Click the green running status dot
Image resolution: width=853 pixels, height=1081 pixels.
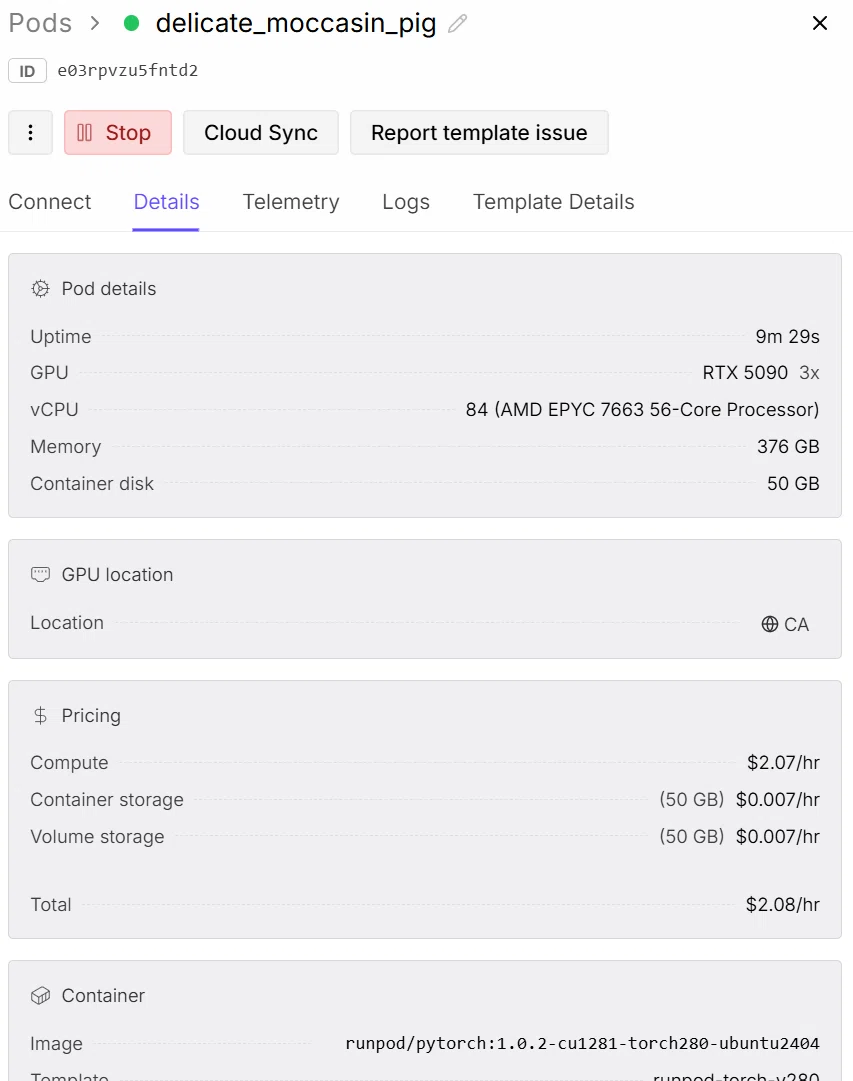pyautogui.click(x=131, y=23)
